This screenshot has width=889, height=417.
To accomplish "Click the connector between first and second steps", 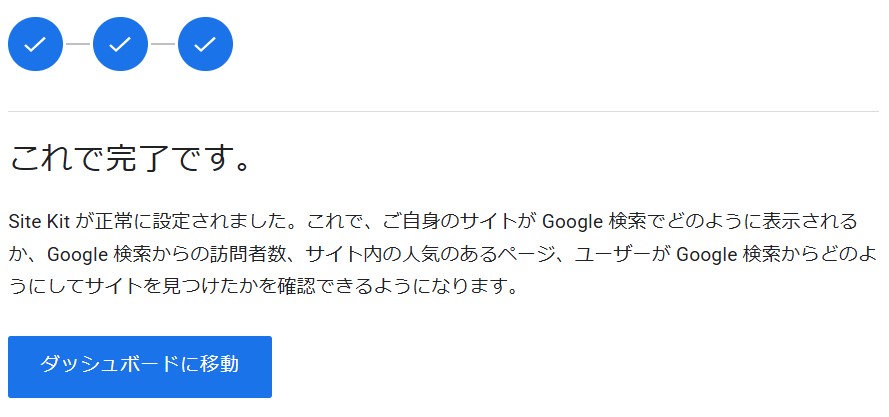I will coord(78,44).
